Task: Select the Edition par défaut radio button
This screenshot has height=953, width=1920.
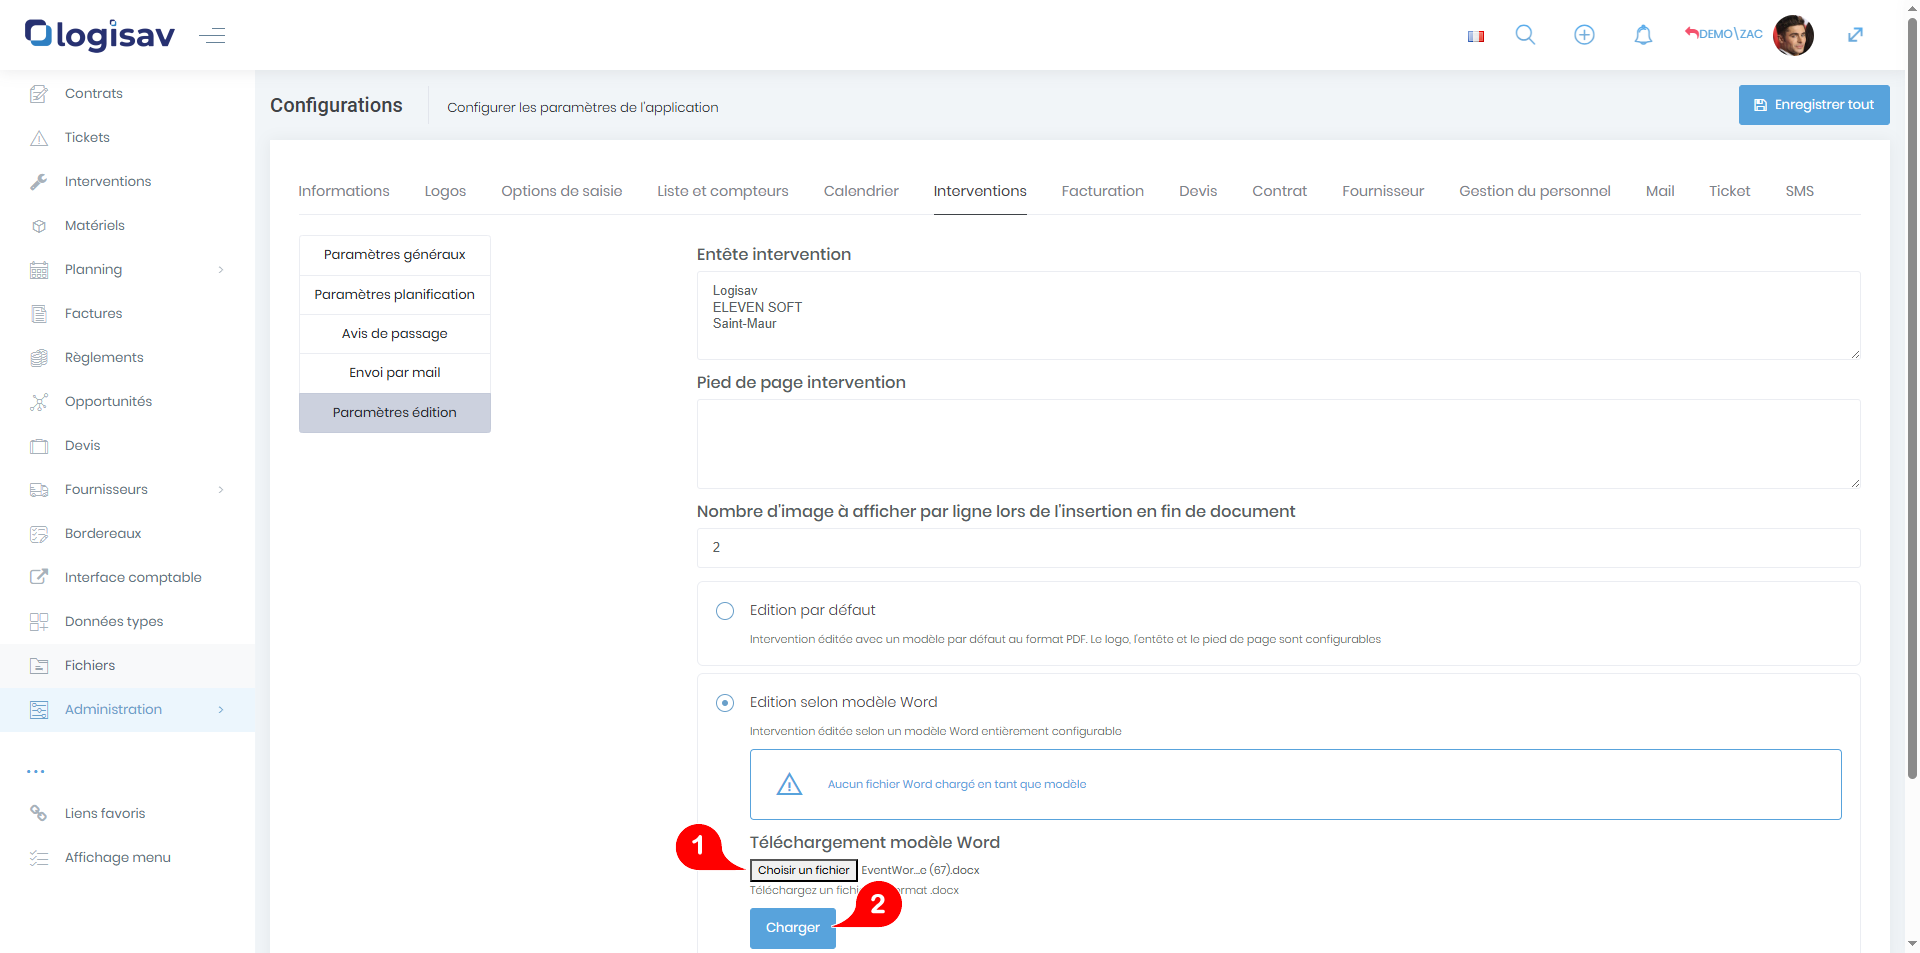Action: coord(725,611)
